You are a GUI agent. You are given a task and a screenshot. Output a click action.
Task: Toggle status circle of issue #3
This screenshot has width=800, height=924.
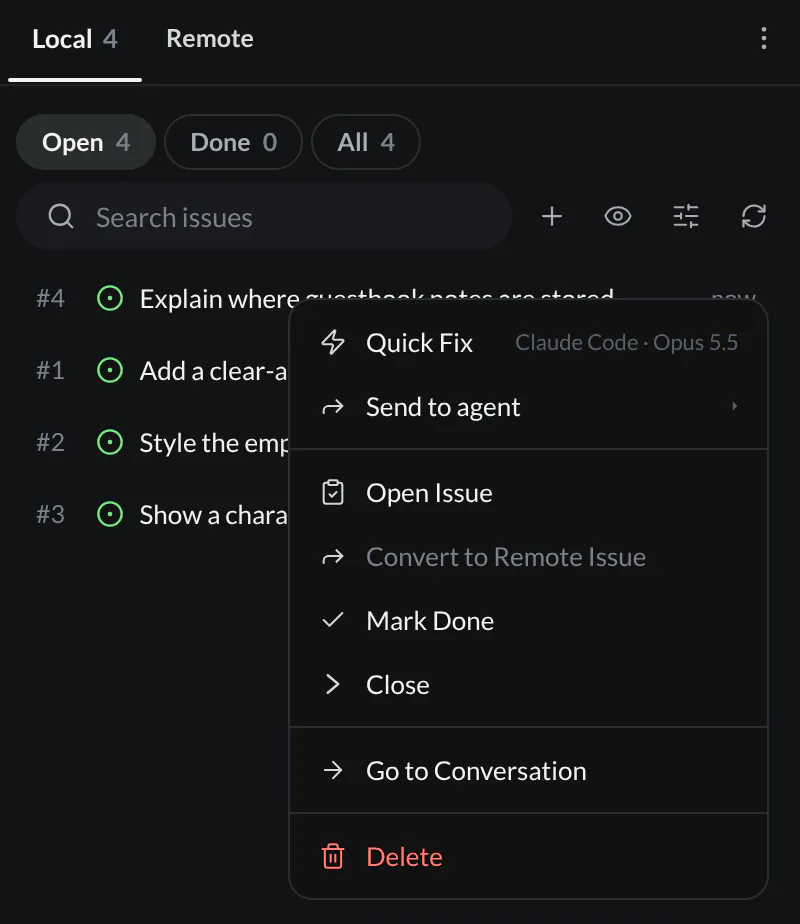110,514
